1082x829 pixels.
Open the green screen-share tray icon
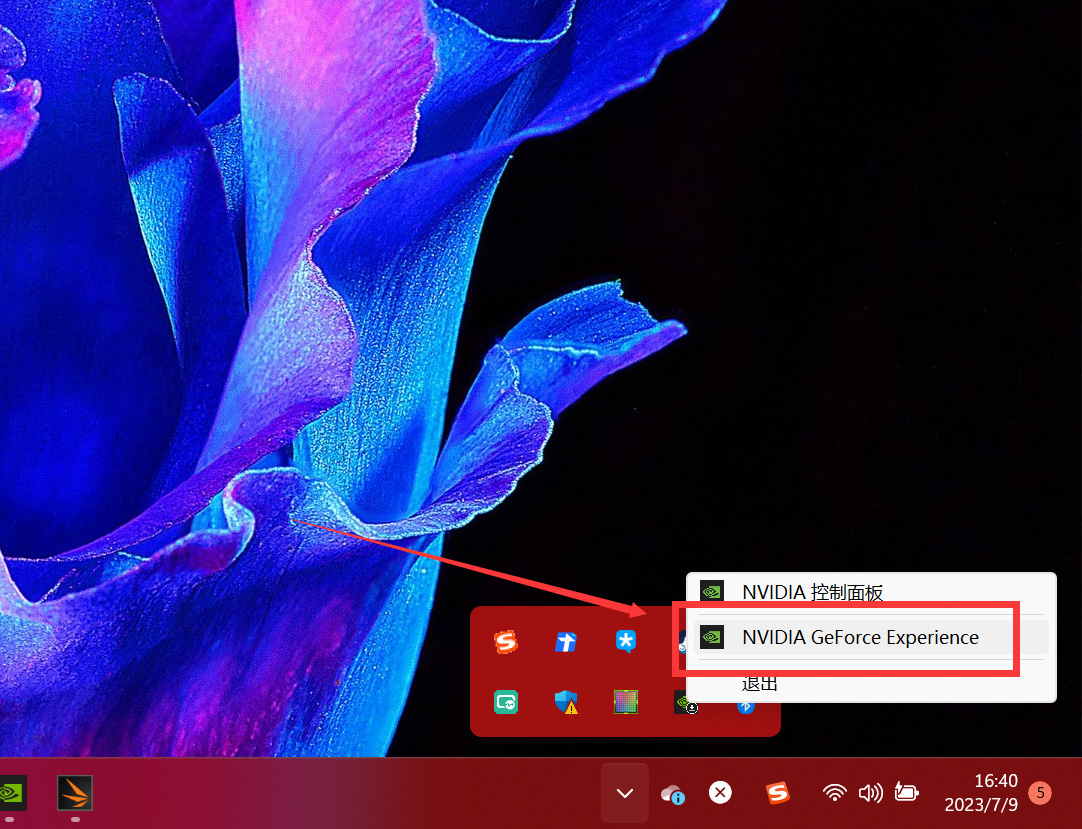point(507,703)
